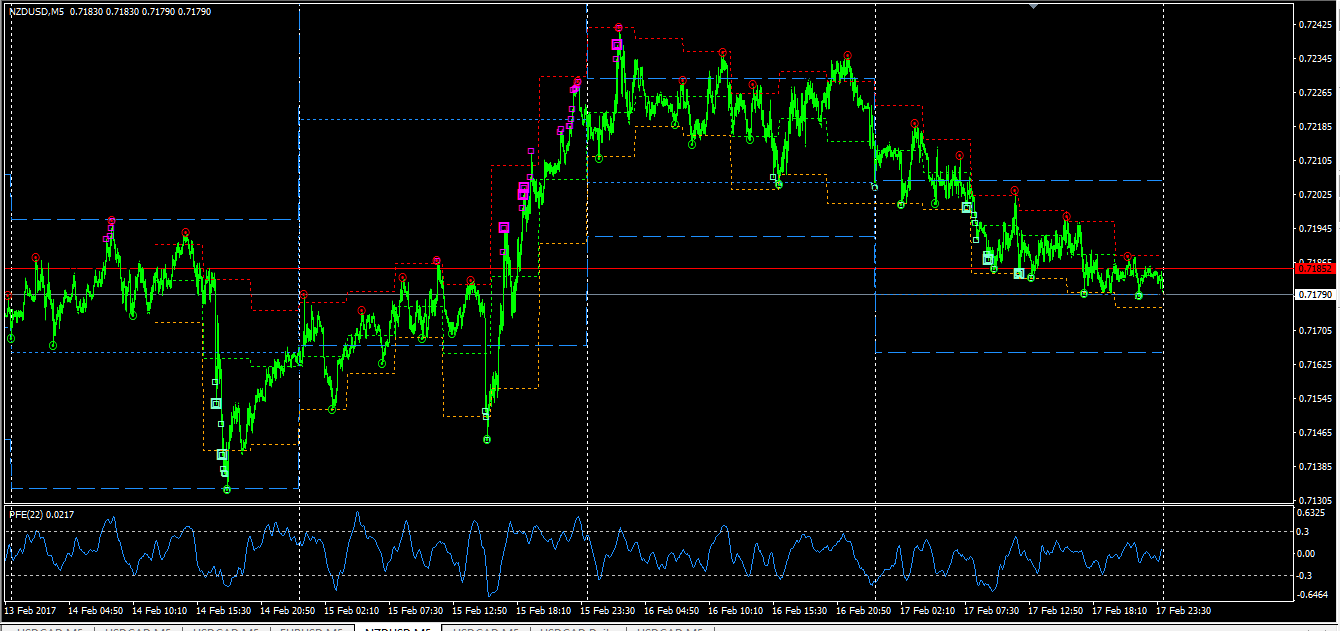This screenshot has height=631, width=1340.
Task: Click the 0.71945 price axis label
Action: pyautogui.click(x=1314, y=228)
